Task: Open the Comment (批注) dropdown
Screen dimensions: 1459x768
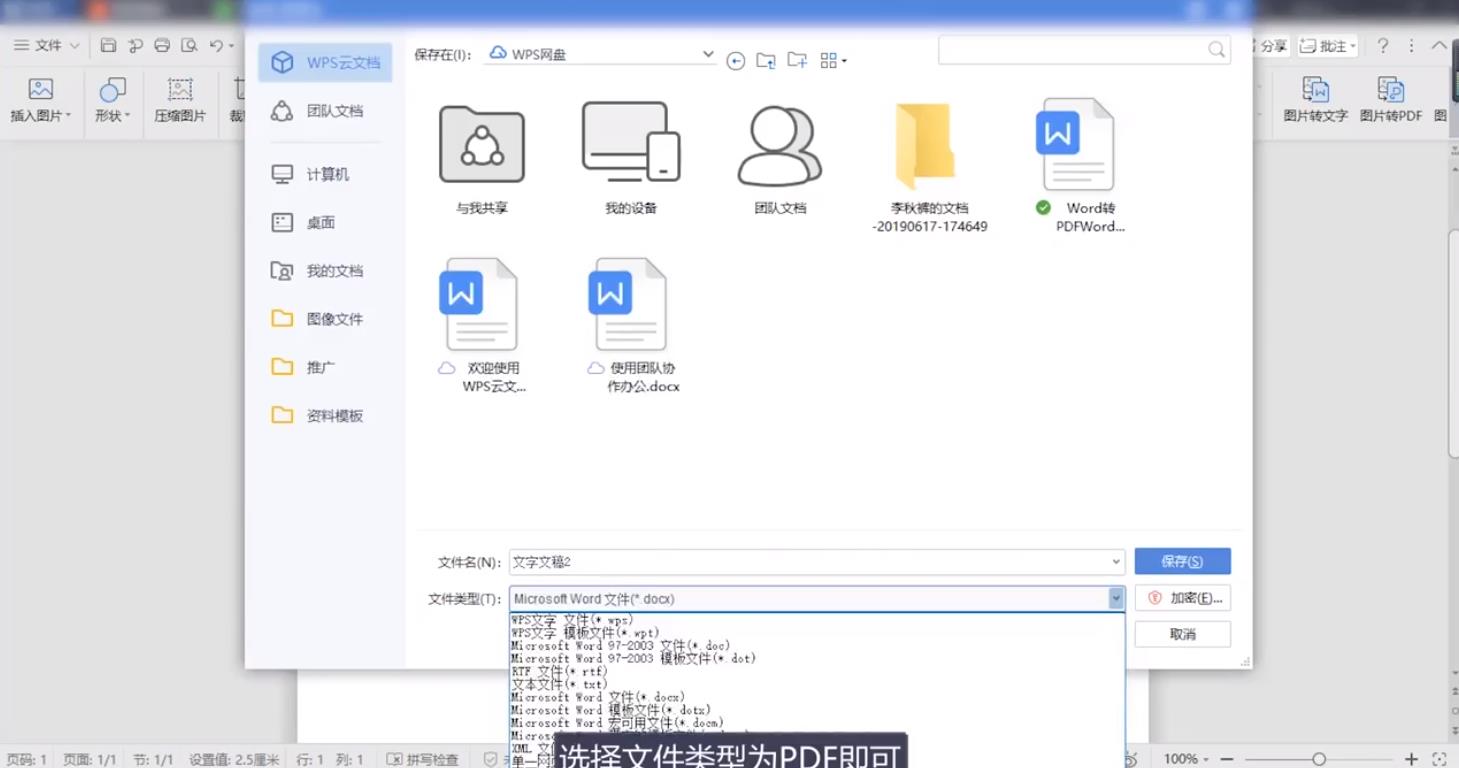Action: click(x=1328, y=46)
